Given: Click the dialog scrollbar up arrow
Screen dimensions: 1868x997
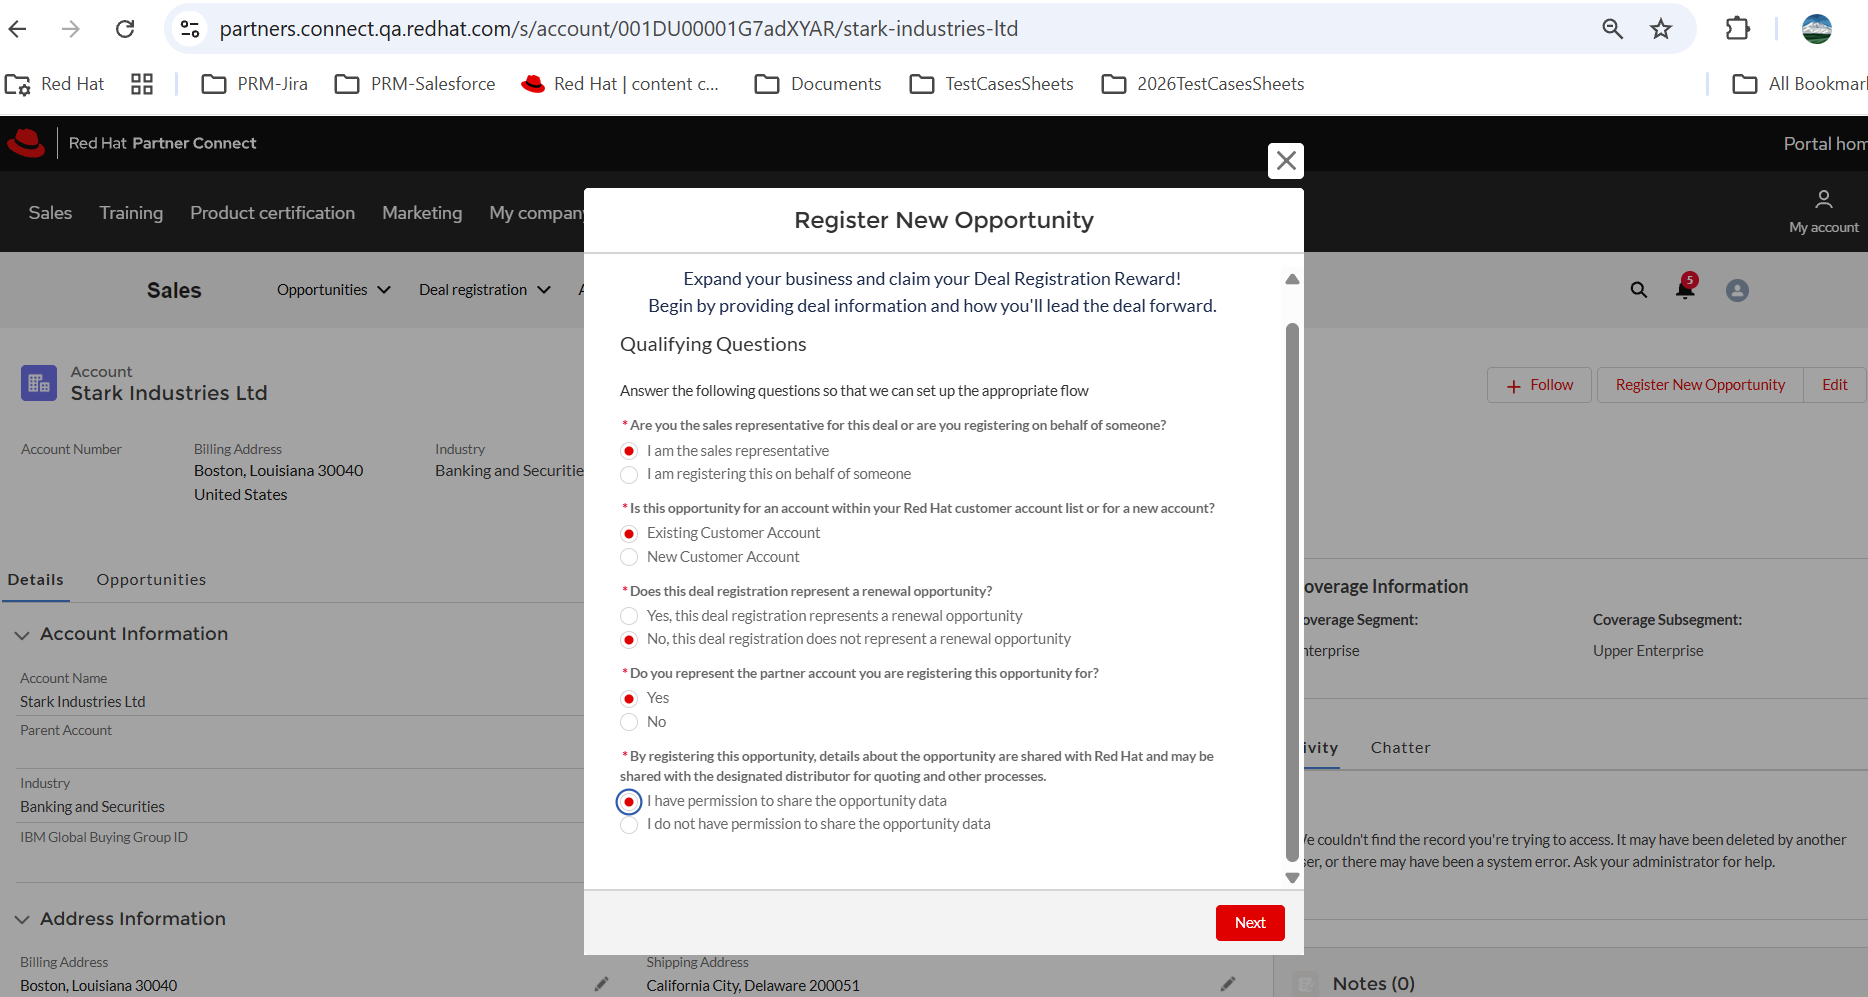Looking at the screenshot, I should (1292, 279).
